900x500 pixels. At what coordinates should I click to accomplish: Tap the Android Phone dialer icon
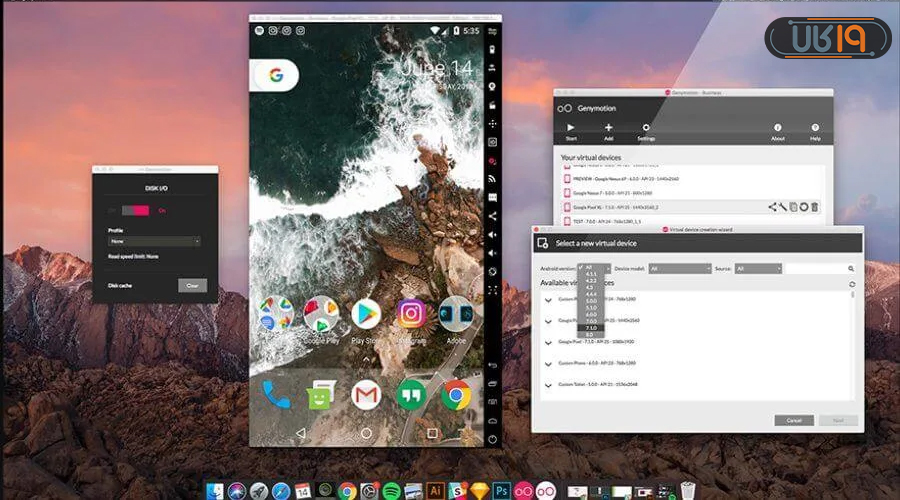click(276, 395)
